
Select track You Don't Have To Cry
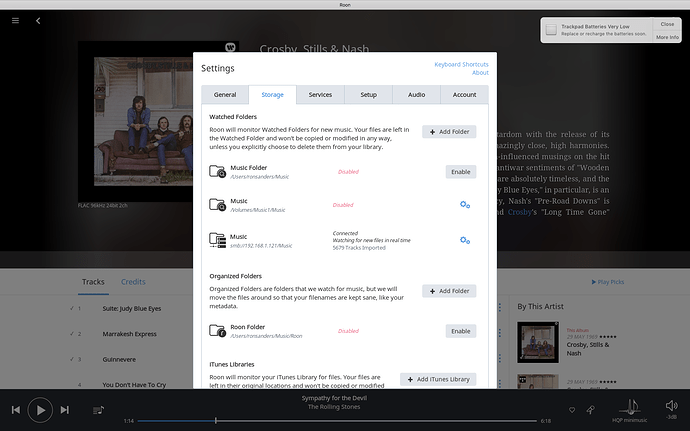tap(134, 385)
